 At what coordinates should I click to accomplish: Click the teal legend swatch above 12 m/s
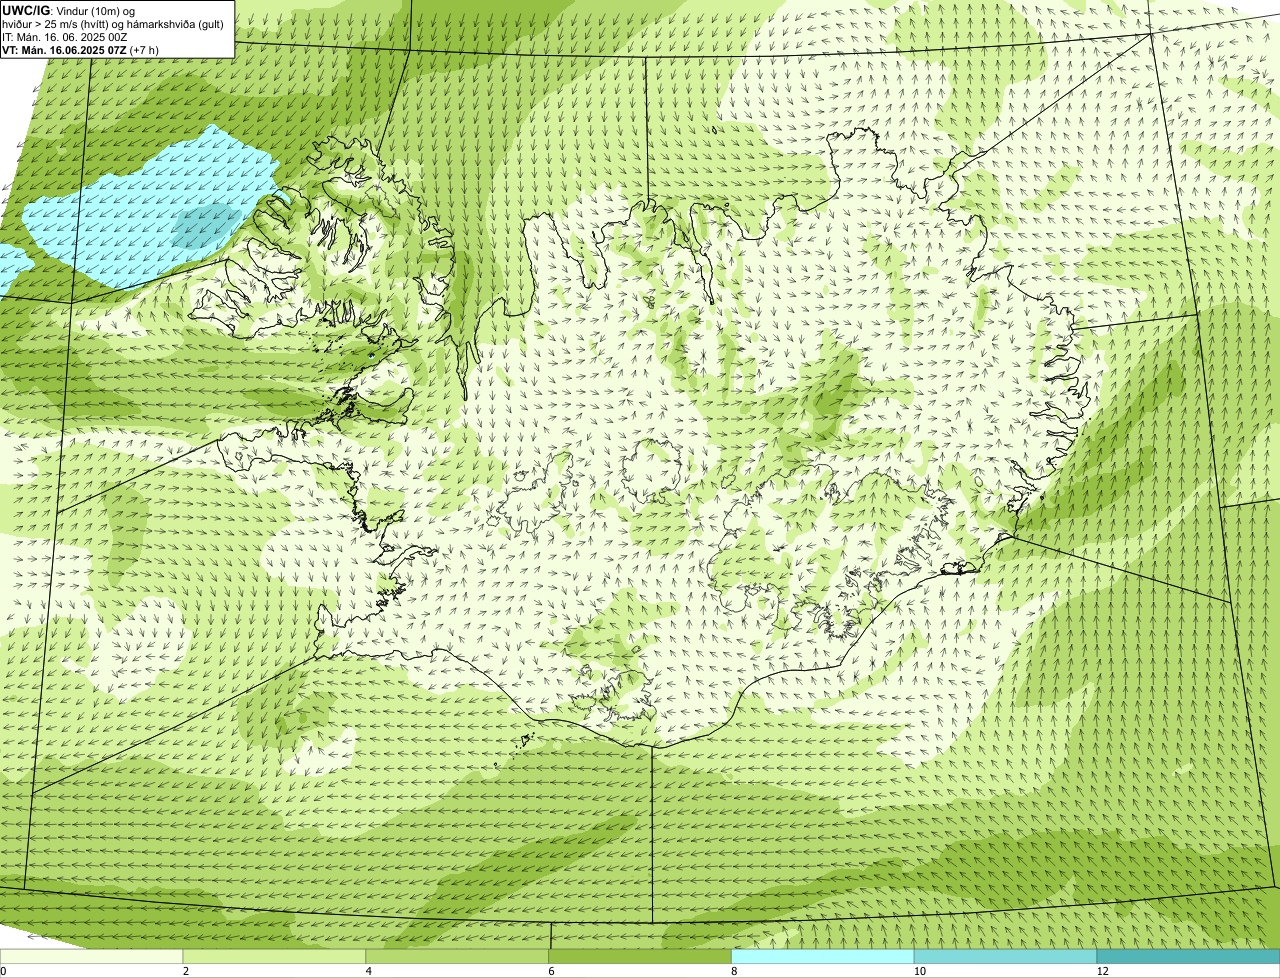pos(1188,956)
